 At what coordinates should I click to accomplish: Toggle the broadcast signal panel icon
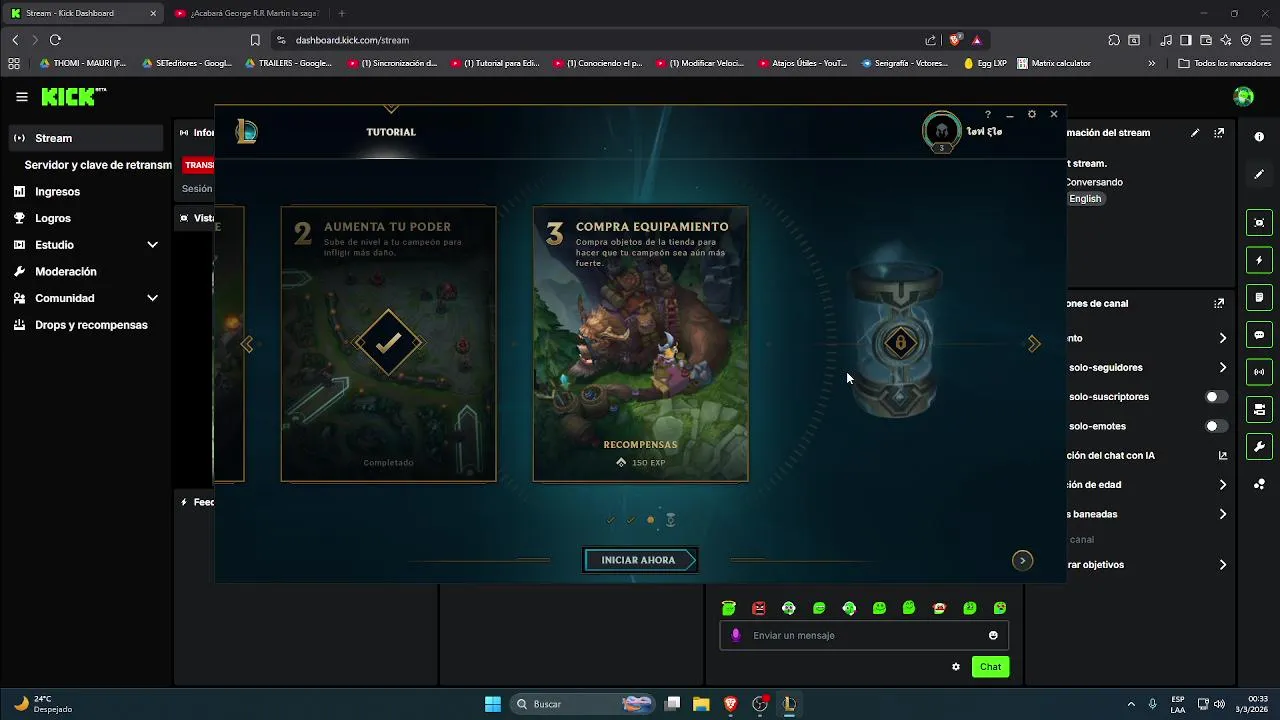click(1259, 372)
